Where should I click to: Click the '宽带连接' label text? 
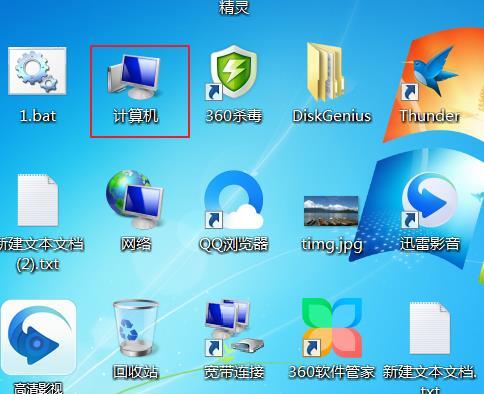point(234,372)
